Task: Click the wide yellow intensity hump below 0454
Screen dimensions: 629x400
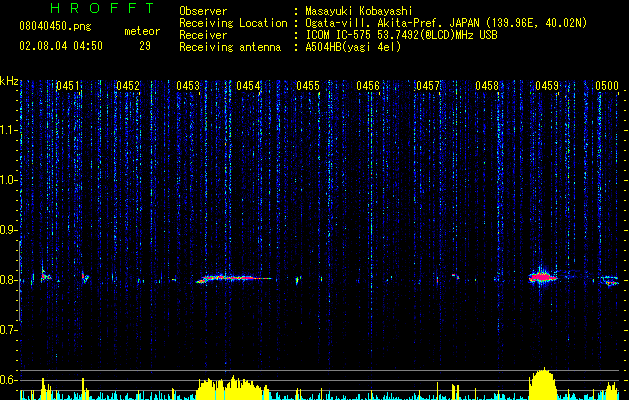Action: [233, 388]
